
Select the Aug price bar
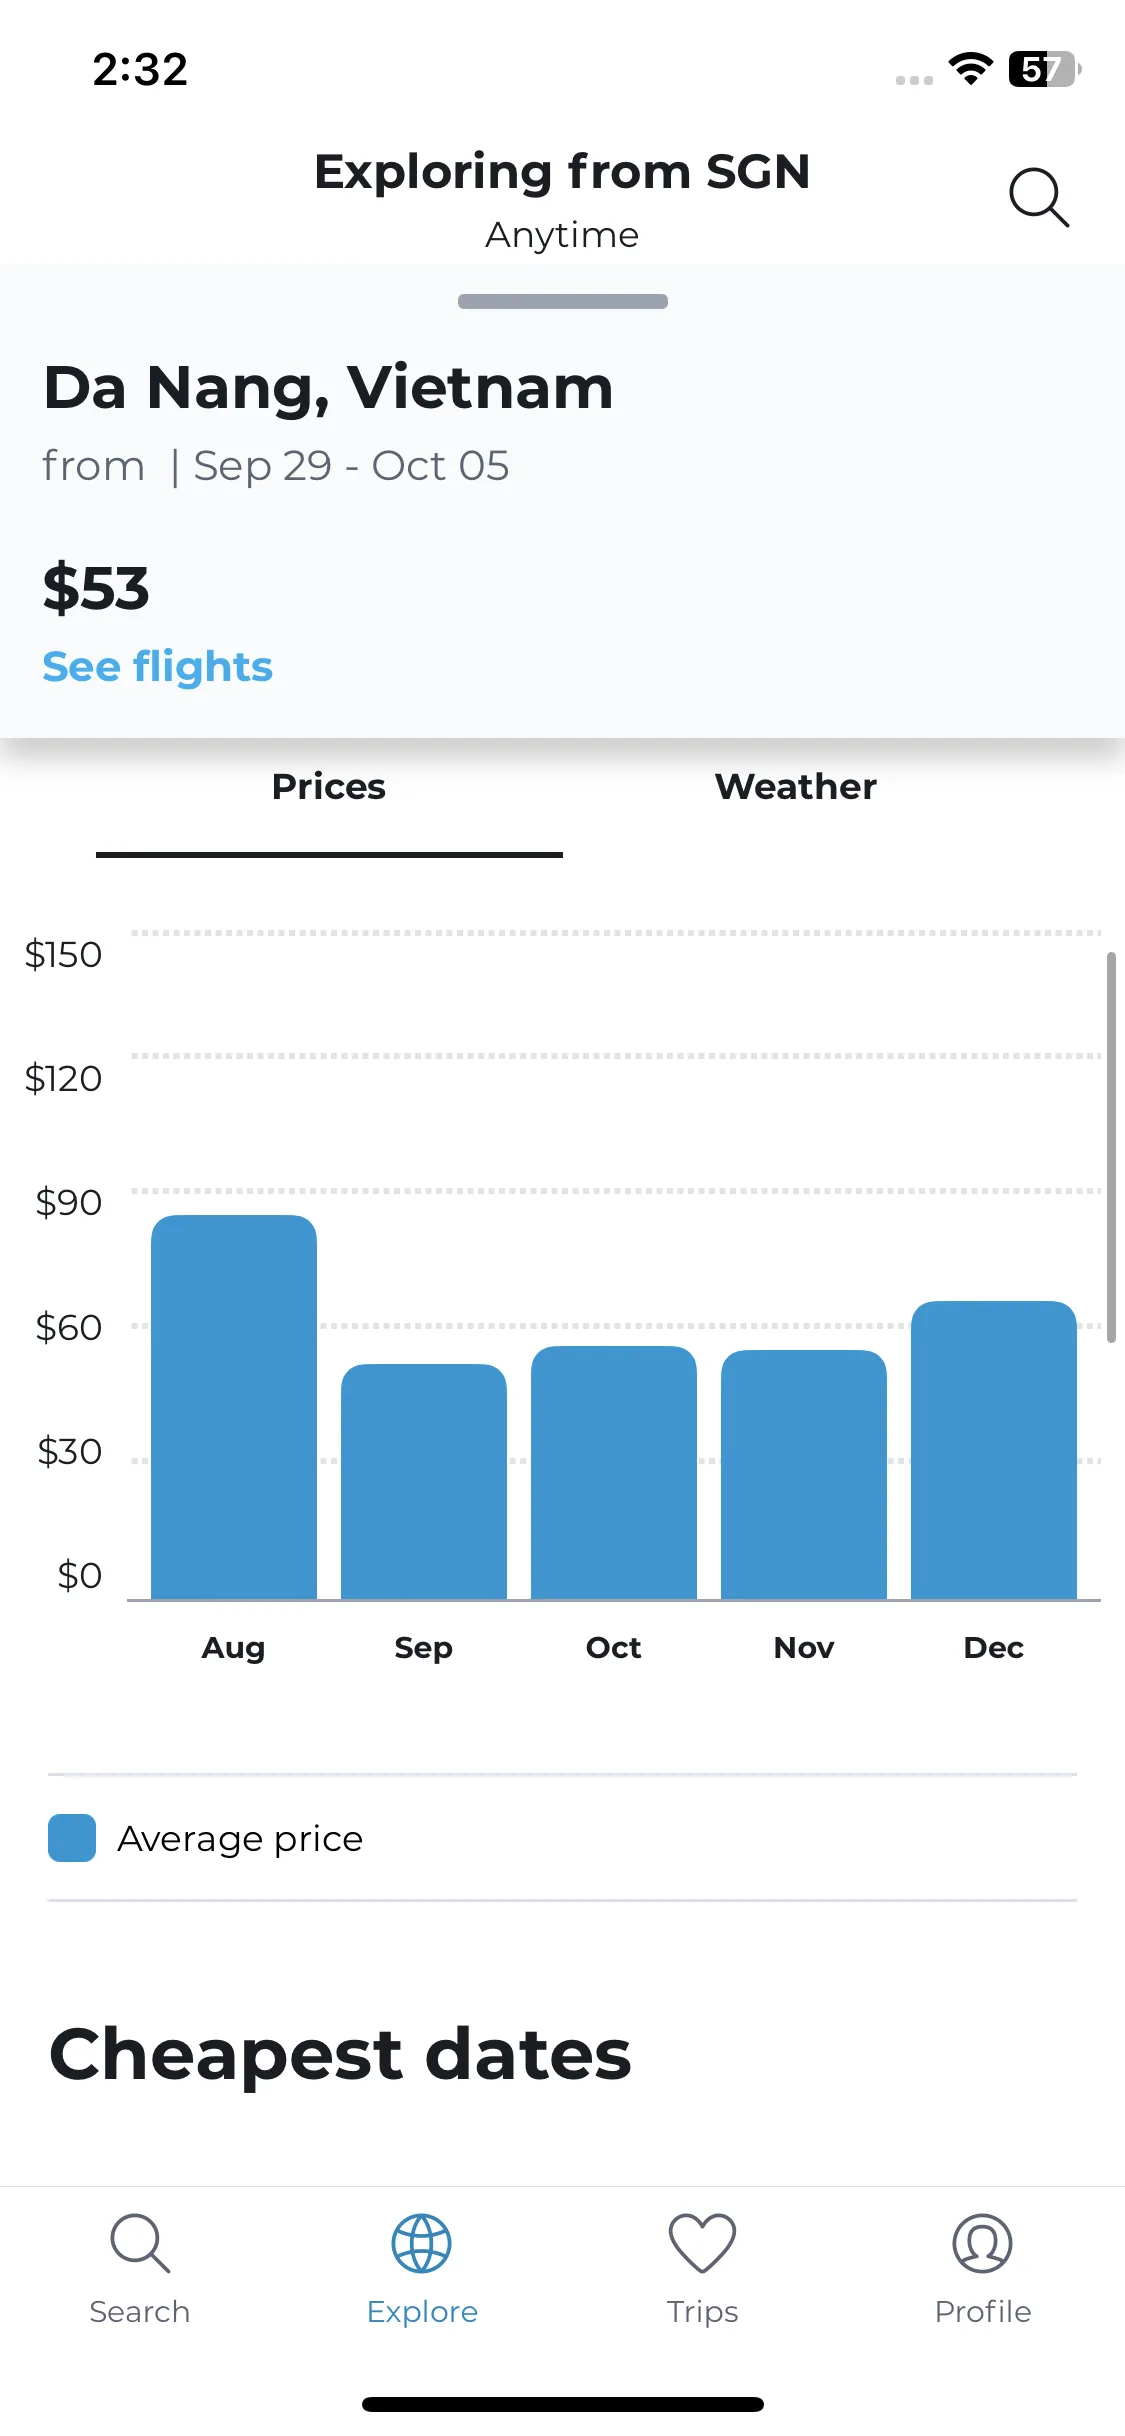click(x=234, y=1407)
